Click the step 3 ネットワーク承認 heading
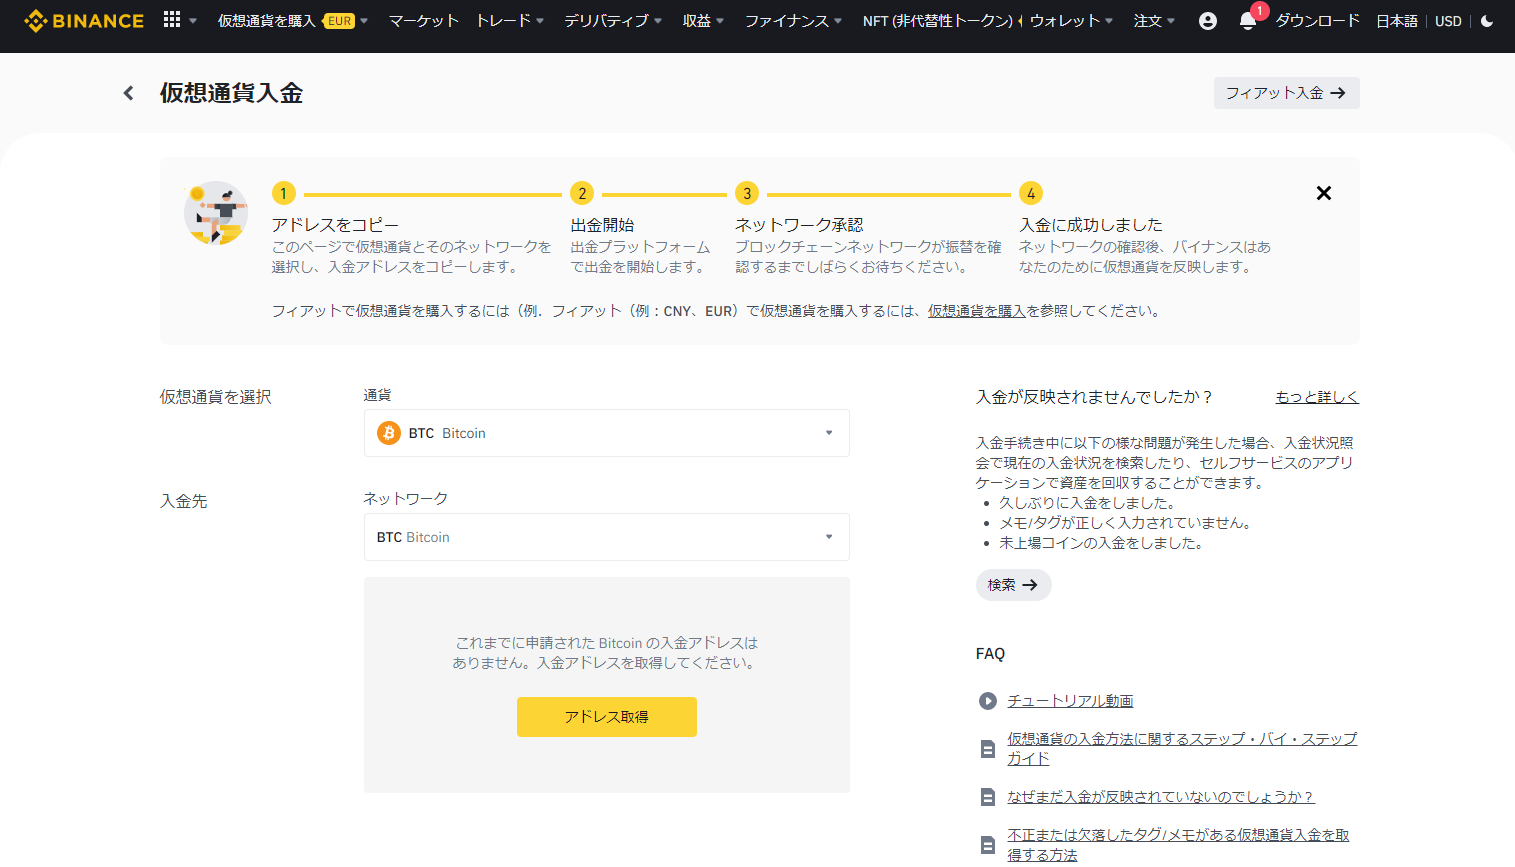Viewport: 1515px width, 867px height. tap(799, 225)
